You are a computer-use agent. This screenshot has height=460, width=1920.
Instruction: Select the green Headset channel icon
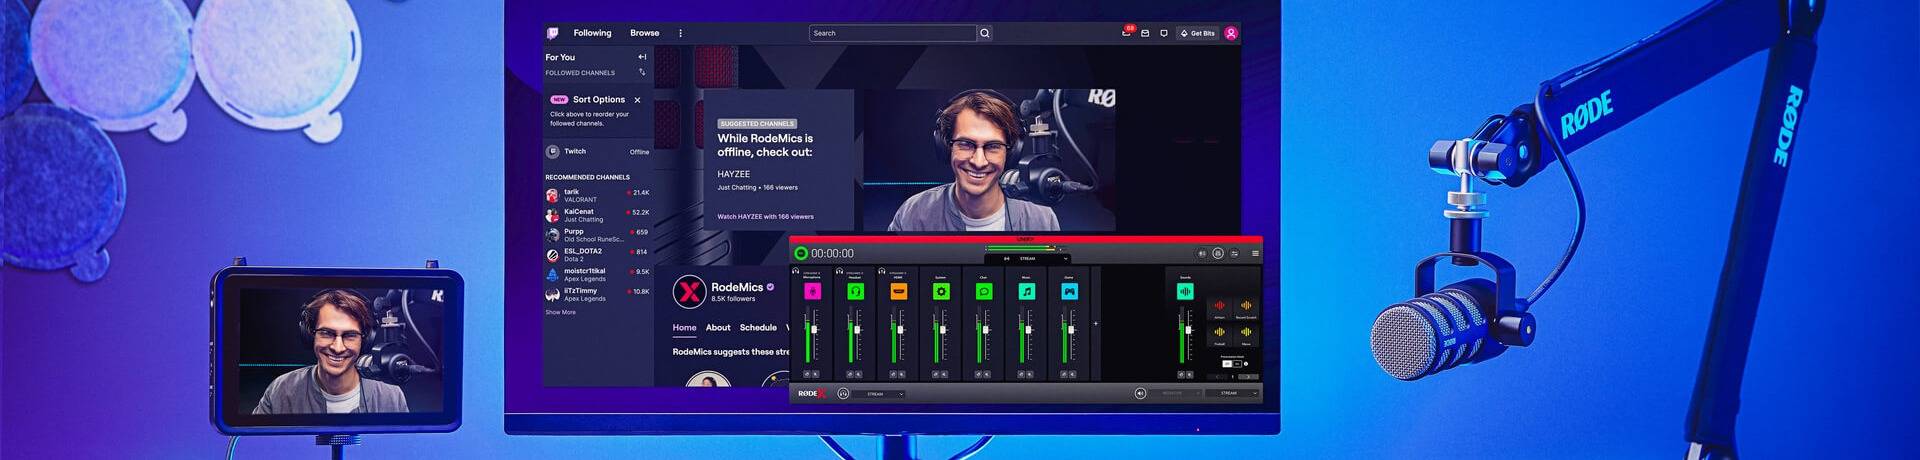pos(855,291)
